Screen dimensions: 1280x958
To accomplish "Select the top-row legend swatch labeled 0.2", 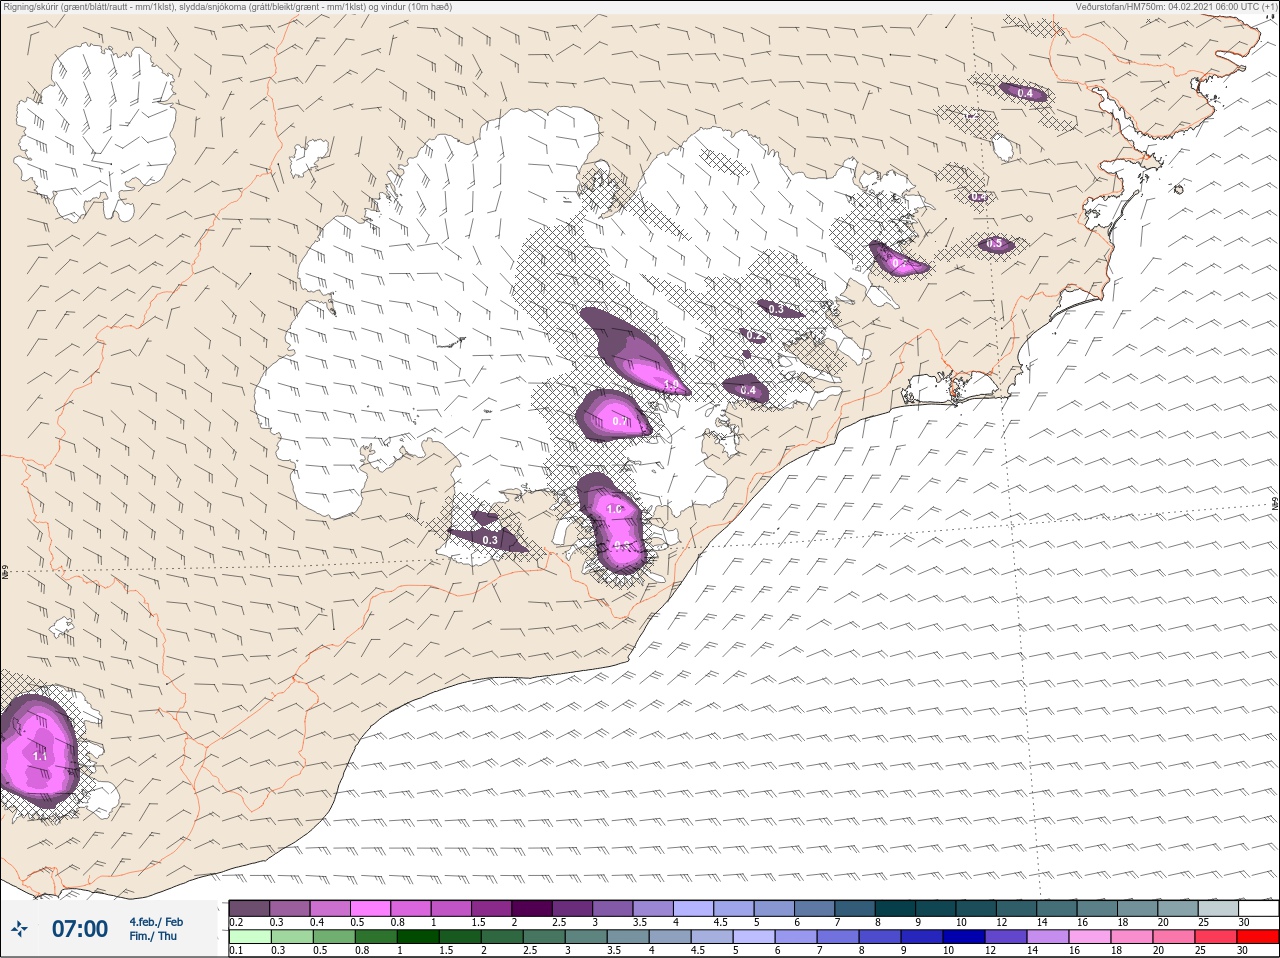I will 249,908.
